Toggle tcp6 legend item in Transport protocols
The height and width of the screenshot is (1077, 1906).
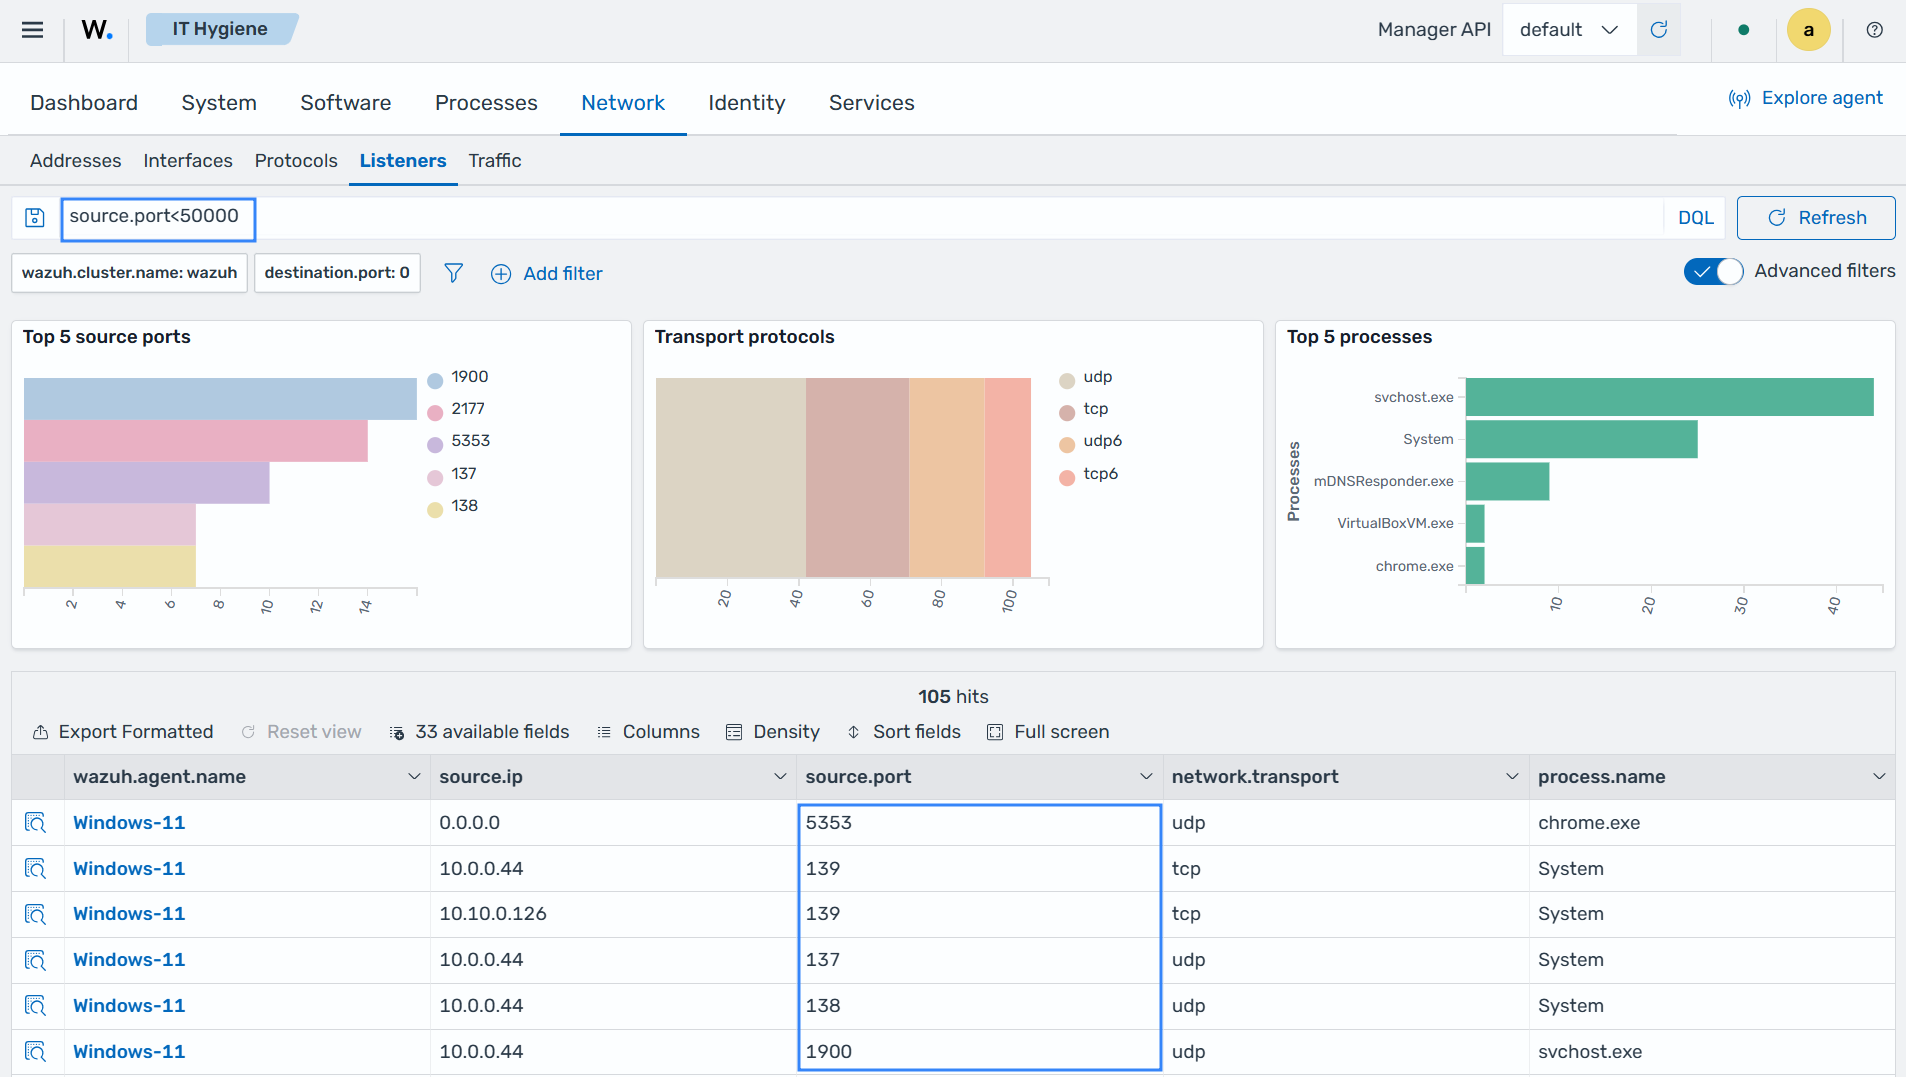click(1089, 475)
